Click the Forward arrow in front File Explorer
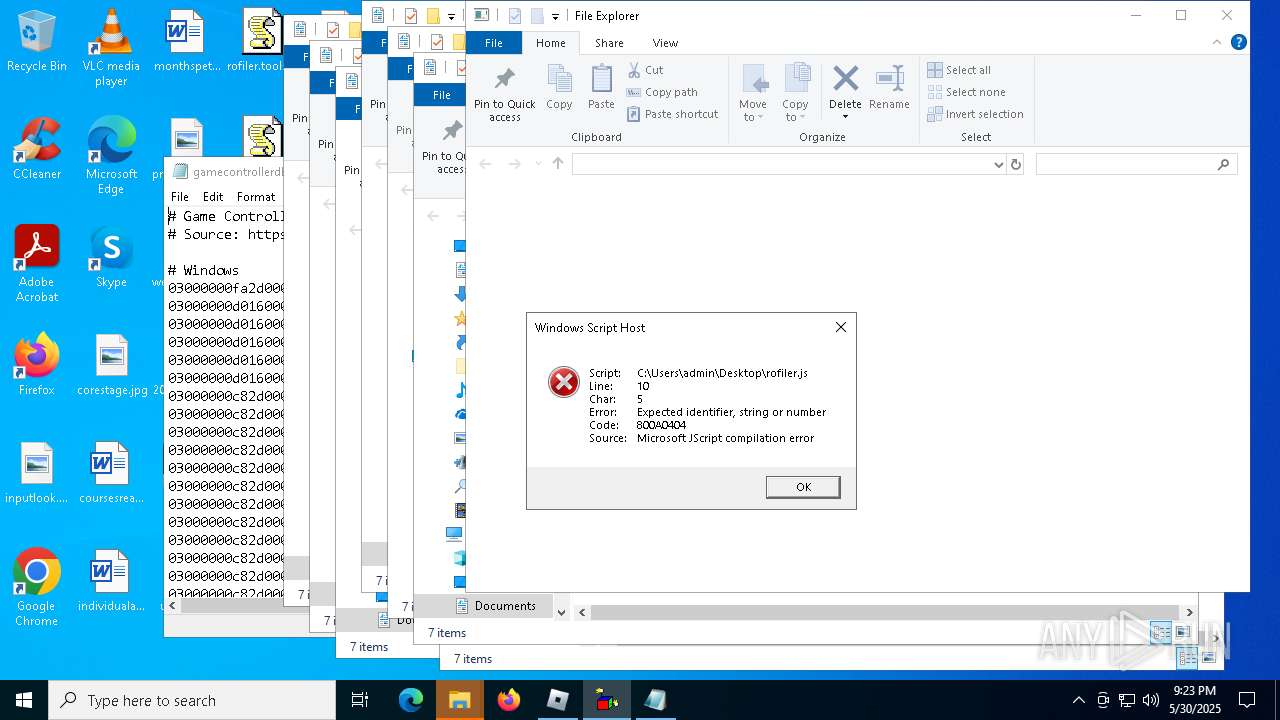Viewport: 1280px width, 720px height. (x=514, y=164)
